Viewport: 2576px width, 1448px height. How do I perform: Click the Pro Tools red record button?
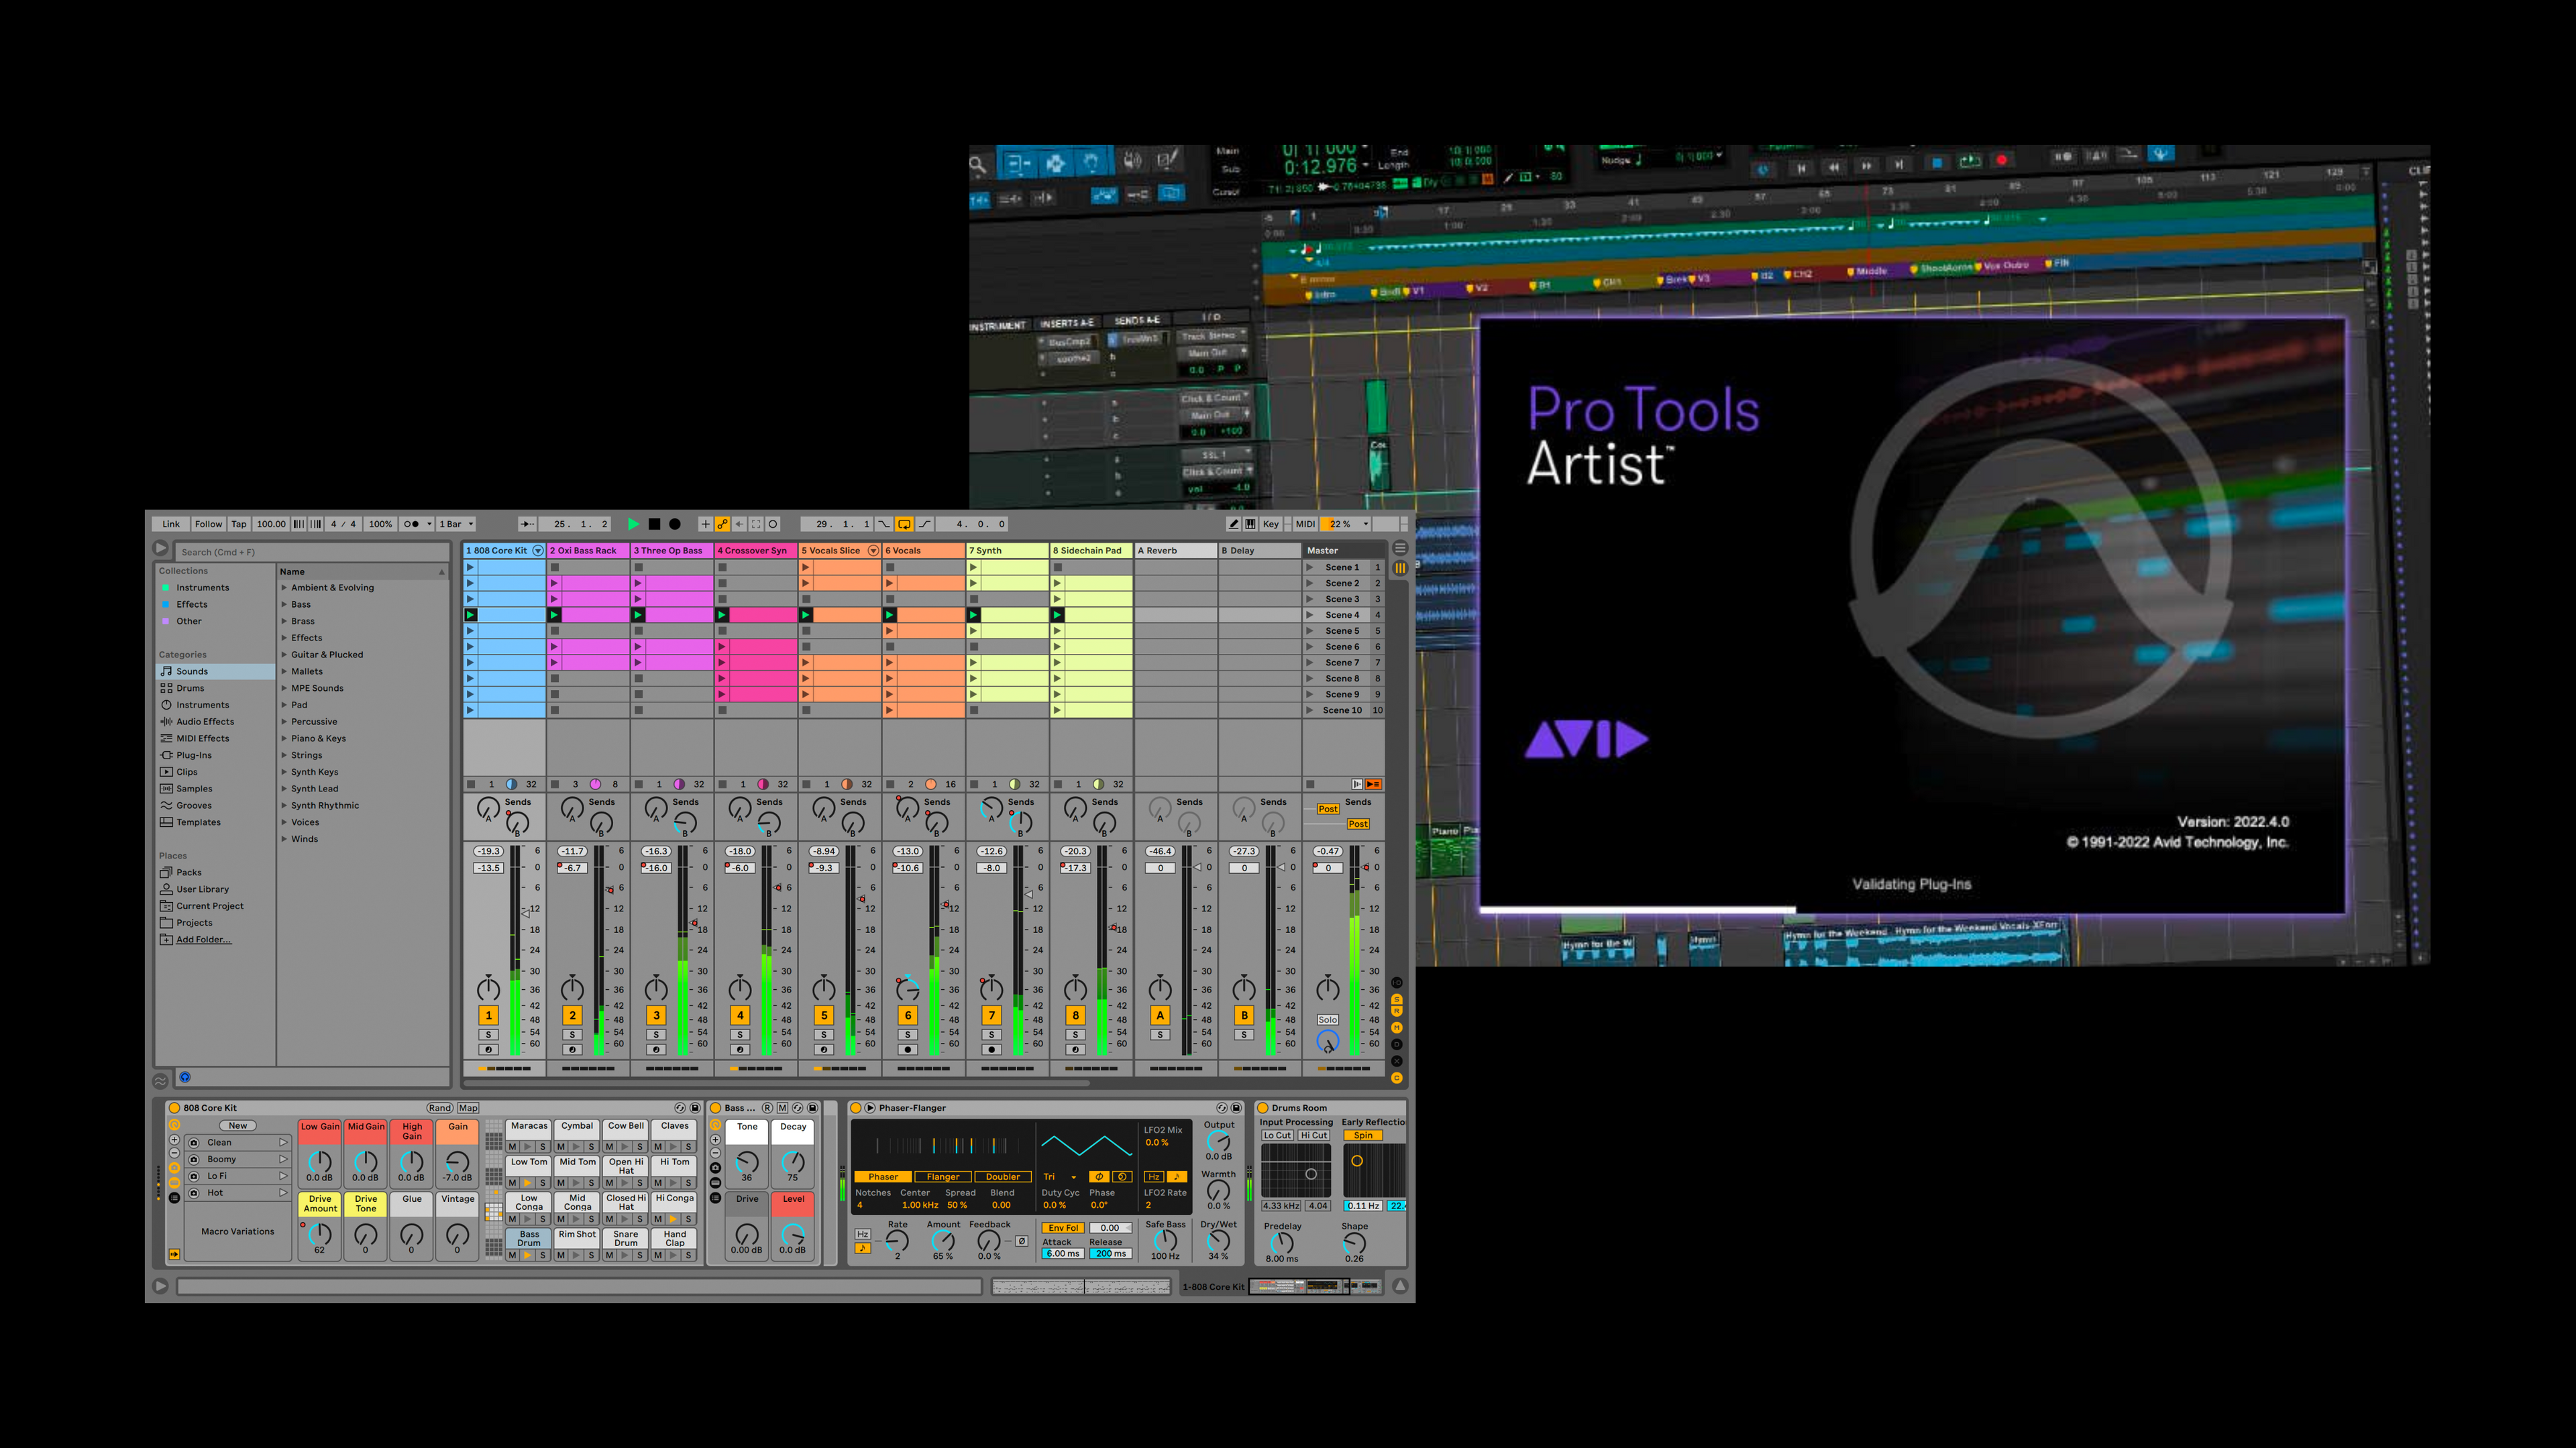point(2001,160)
